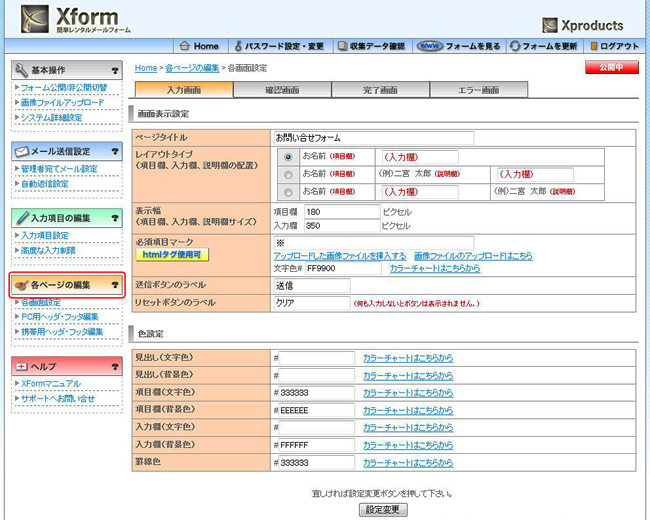This screenshot has width=650, height=520.
Task: Click the 必須項目マーク input field
Action: pyautogui.click(x=374, y=243)
